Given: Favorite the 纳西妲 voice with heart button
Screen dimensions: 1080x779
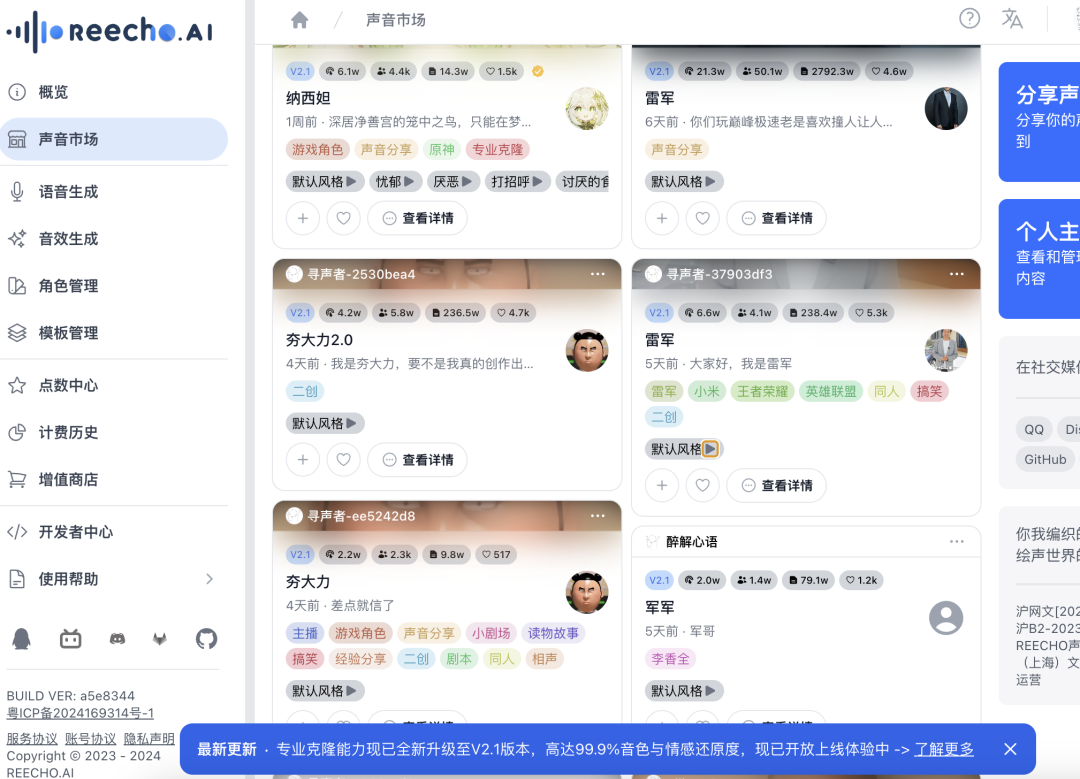Looking at the screenshot, I should tap(343, 218).
